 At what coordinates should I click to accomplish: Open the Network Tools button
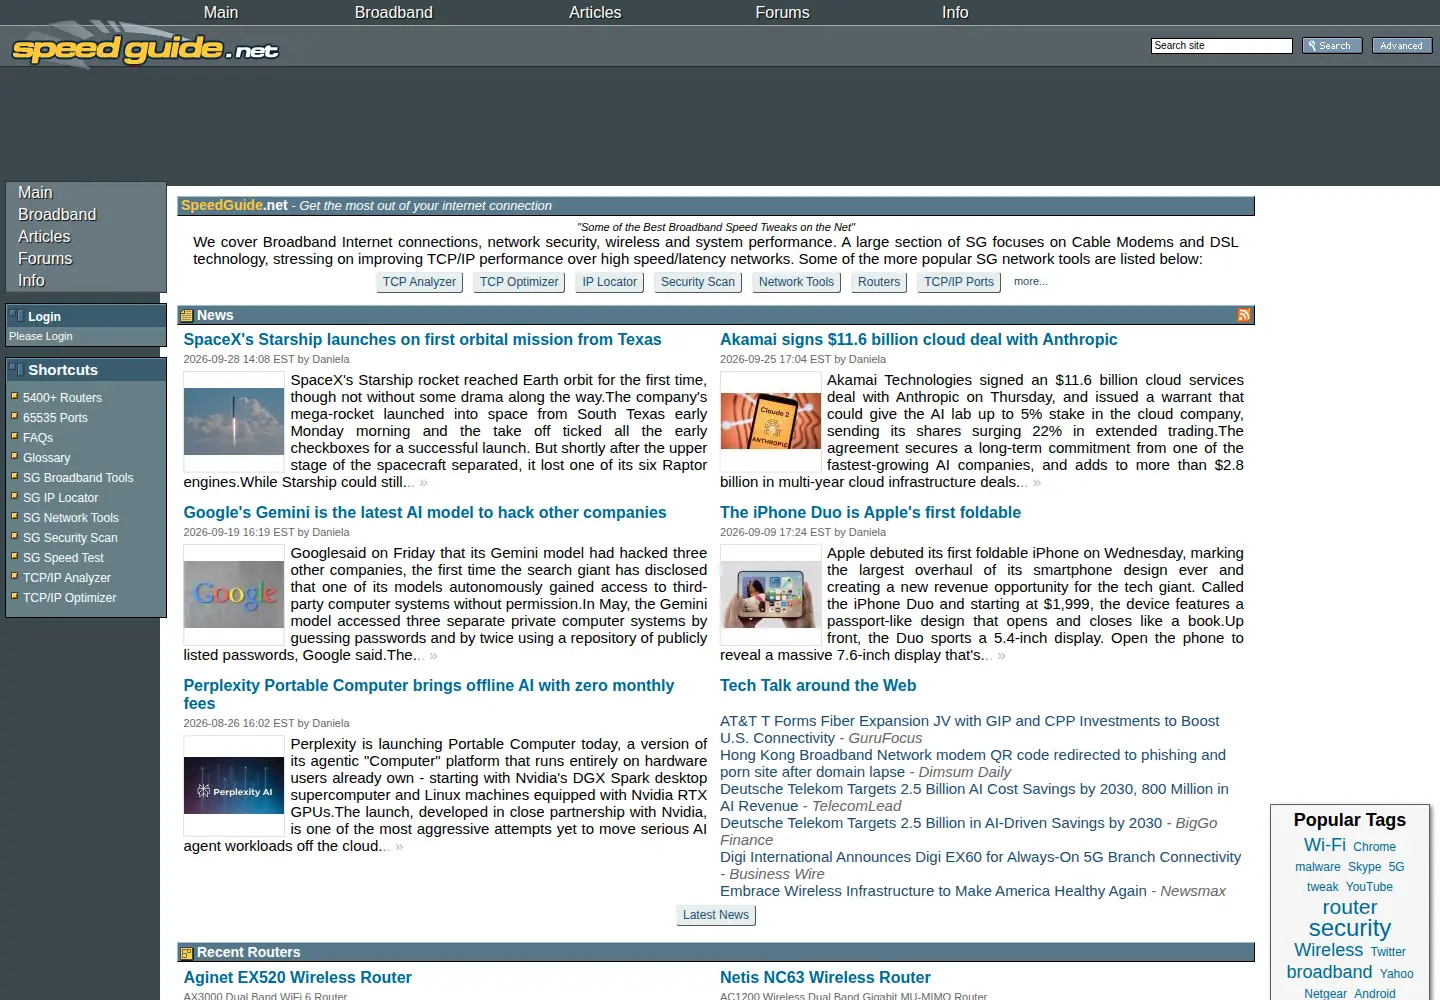coord(796,282)
